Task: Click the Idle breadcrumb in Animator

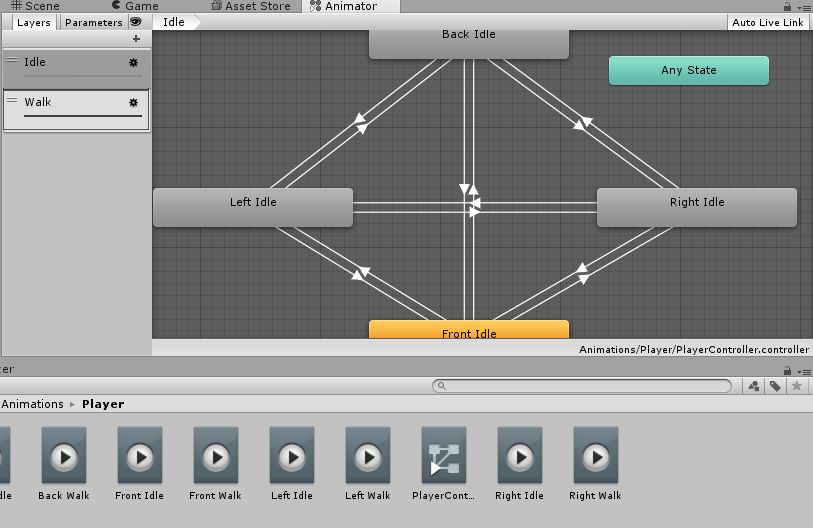Action: [x=175, y=22]
